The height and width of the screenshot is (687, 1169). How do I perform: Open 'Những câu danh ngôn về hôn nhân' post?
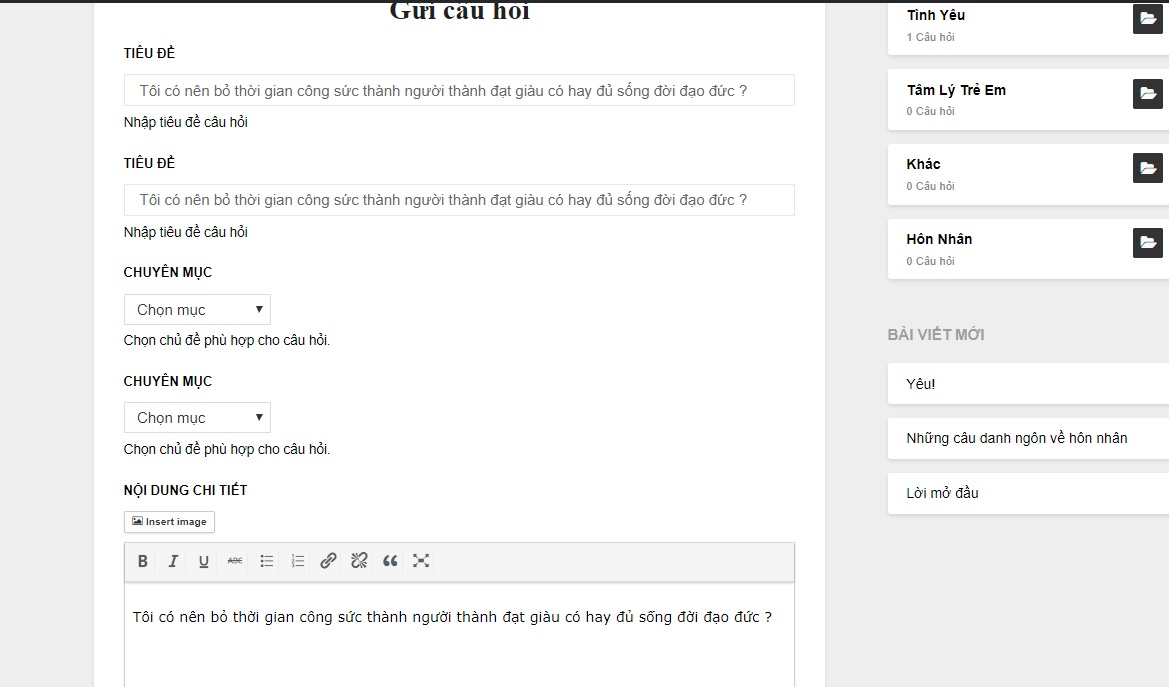tap(1017, 439)
